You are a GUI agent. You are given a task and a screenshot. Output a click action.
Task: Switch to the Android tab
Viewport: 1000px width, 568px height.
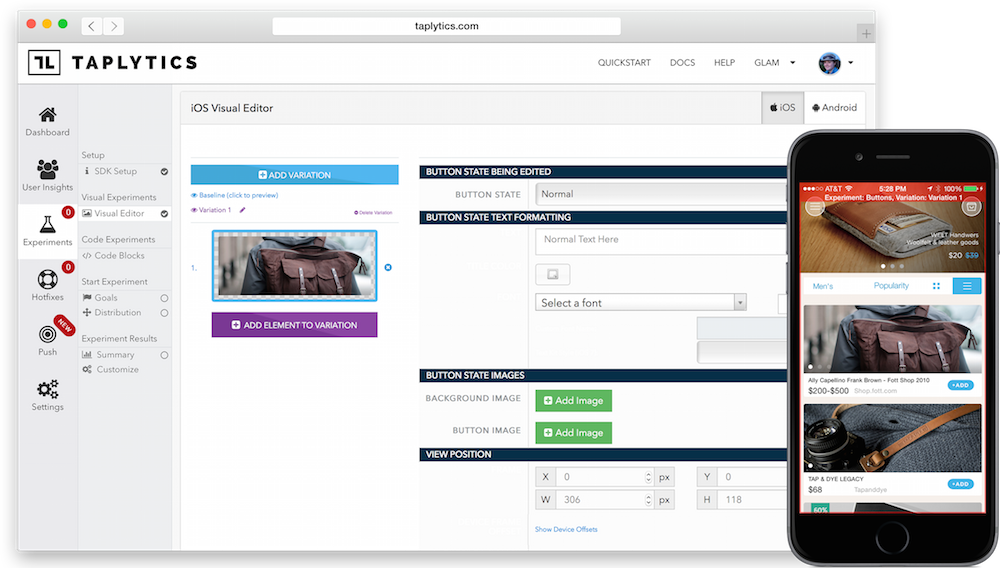[x=834, y=108]
